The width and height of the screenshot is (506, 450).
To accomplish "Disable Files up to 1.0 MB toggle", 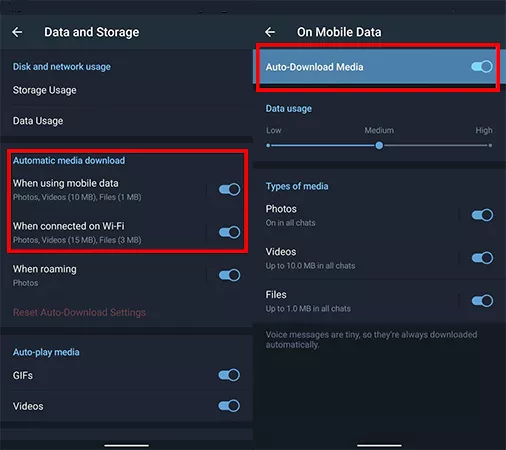I will pyautogui.click(x=482, y=301).
